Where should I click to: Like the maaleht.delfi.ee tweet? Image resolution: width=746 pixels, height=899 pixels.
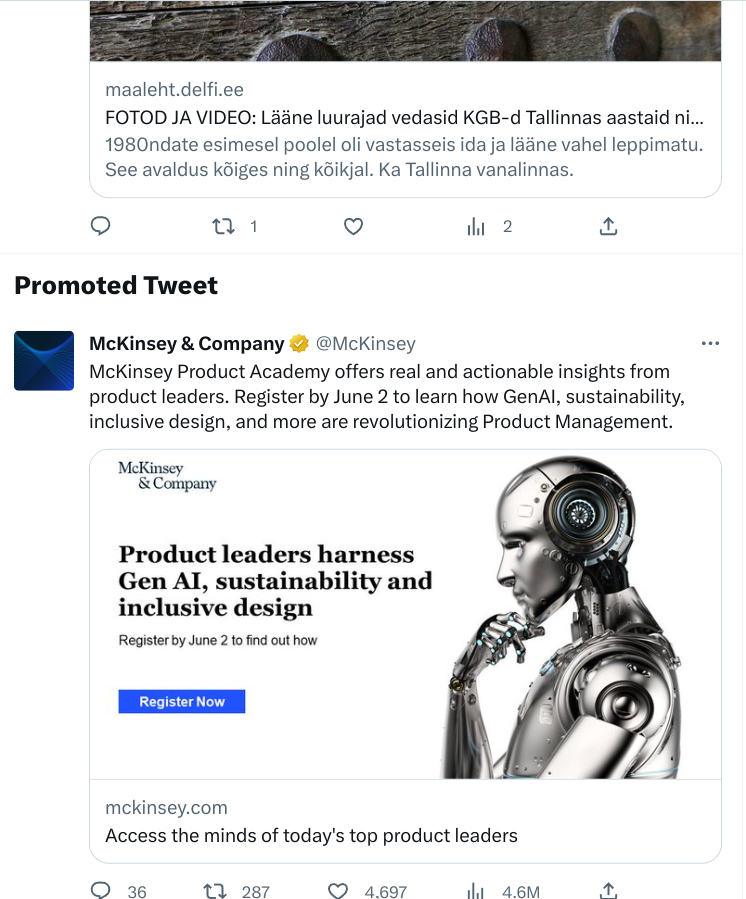pyautogui.click(x=353, y=227)
